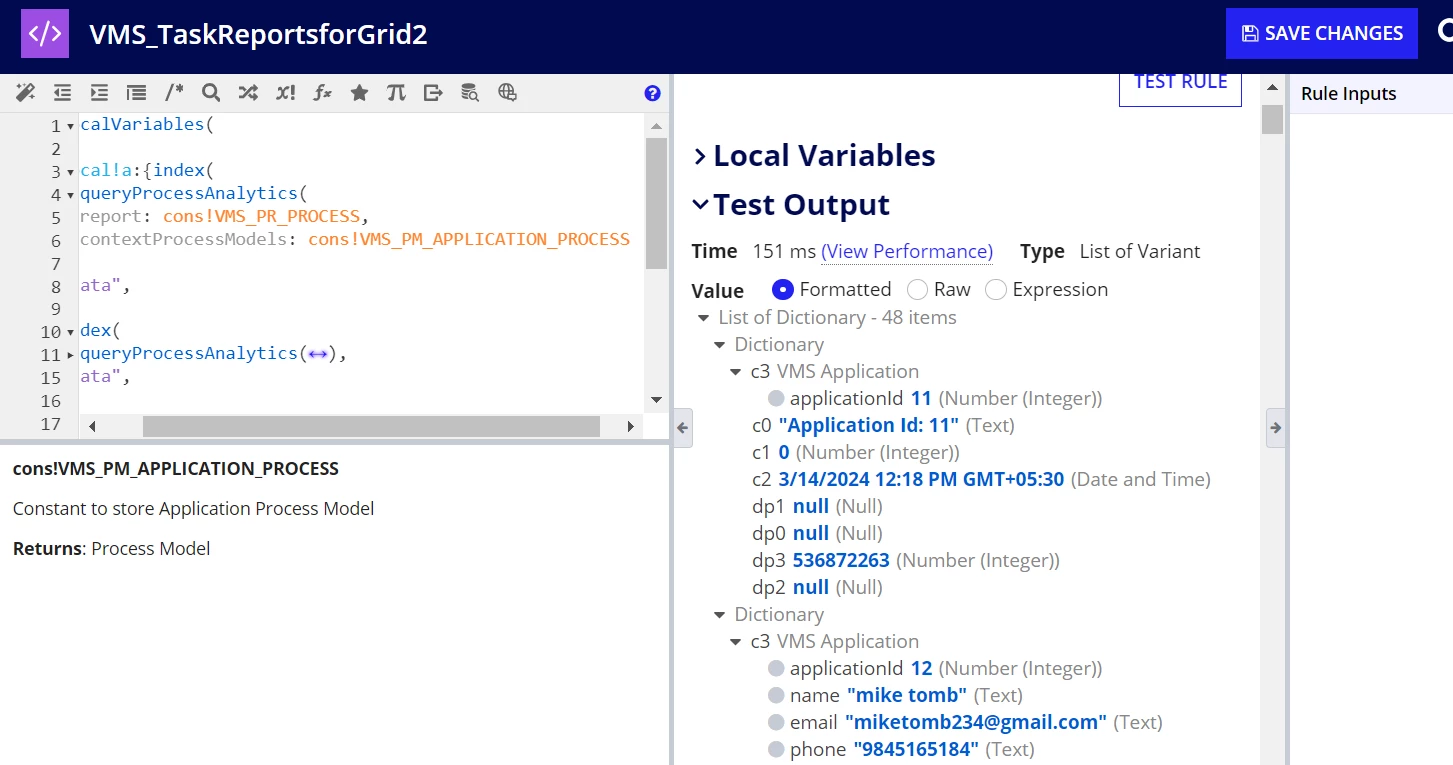This screenshot has width=1453, height=765.
Task: Click the TEST RULE button
Action: pos(1180,83)
